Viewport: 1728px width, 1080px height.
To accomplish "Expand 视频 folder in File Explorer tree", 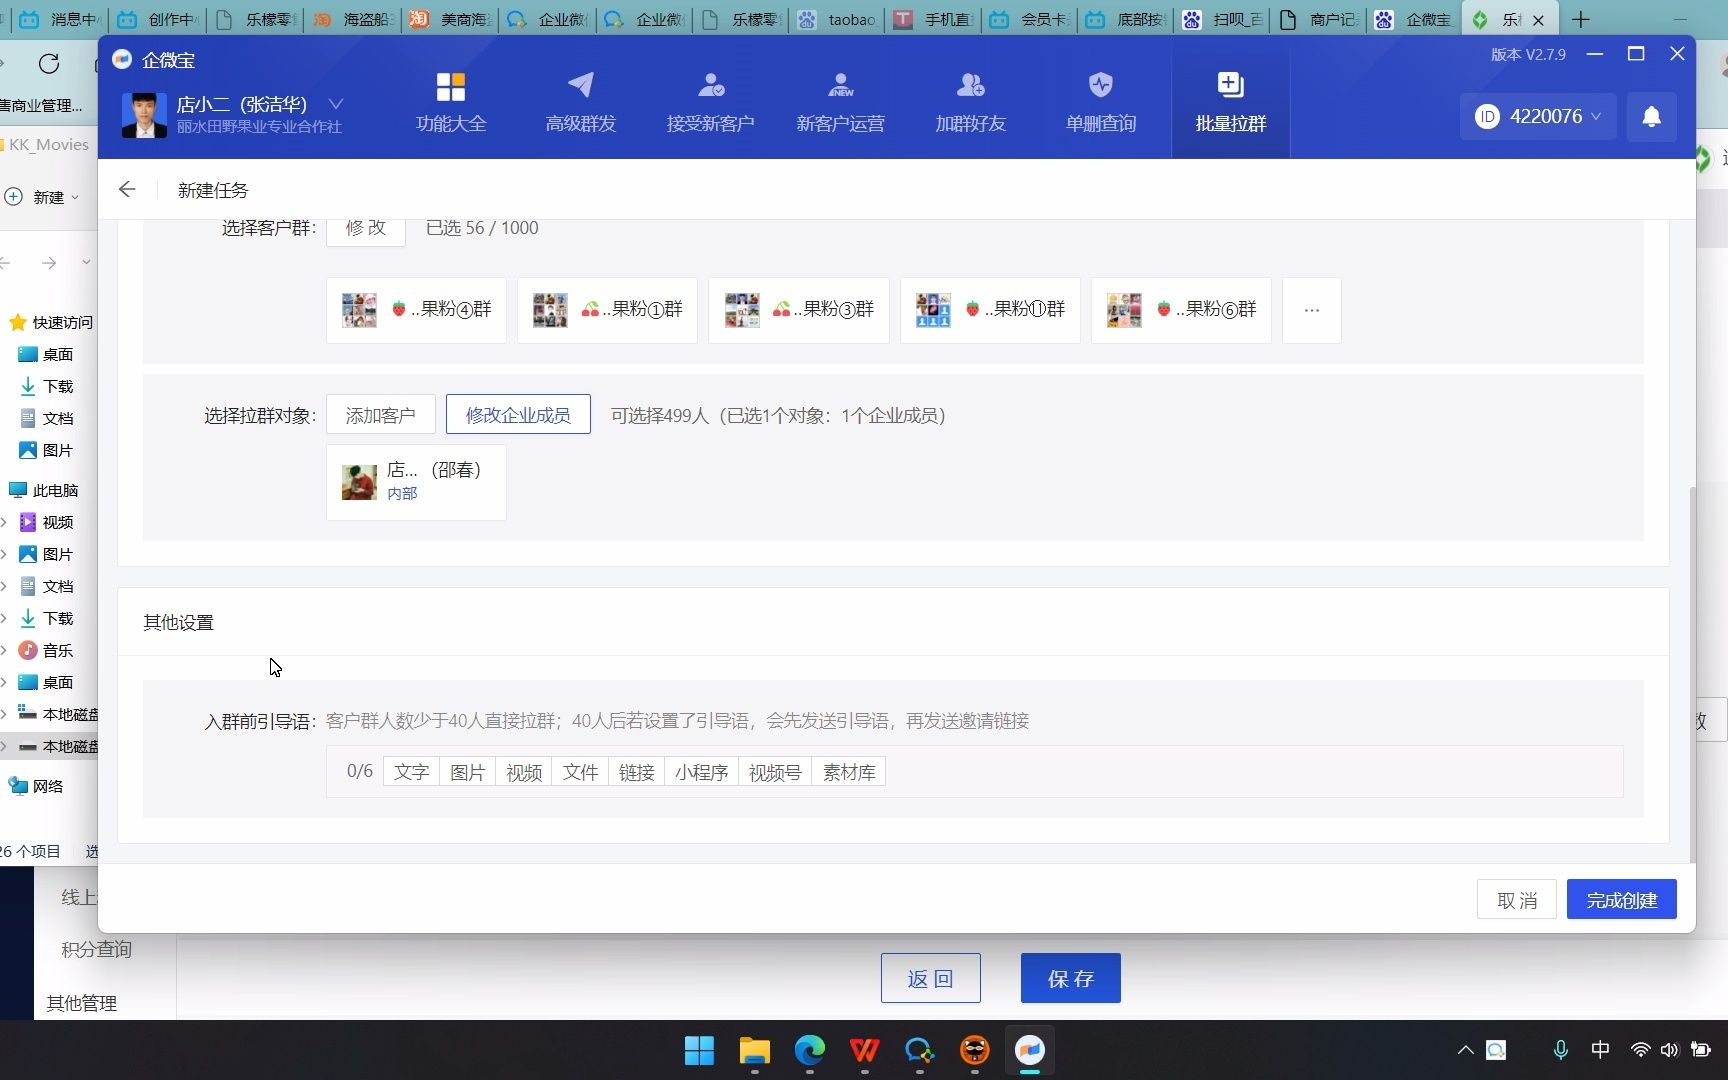I will (x=3, y=522).
